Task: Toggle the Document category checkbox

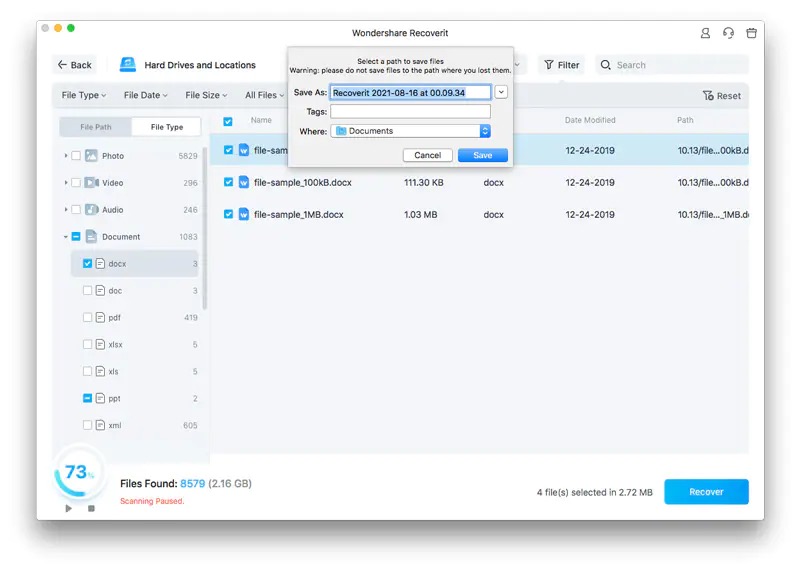Action: (76, 236)
